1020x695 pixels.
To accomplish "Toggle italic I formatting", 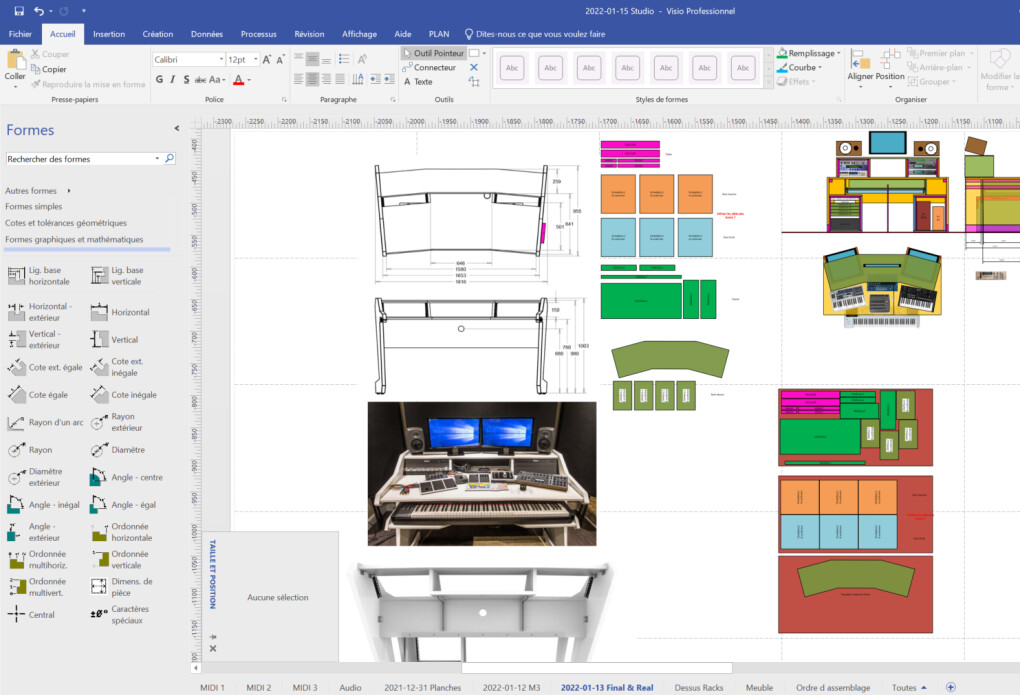I will click(172, 79).
